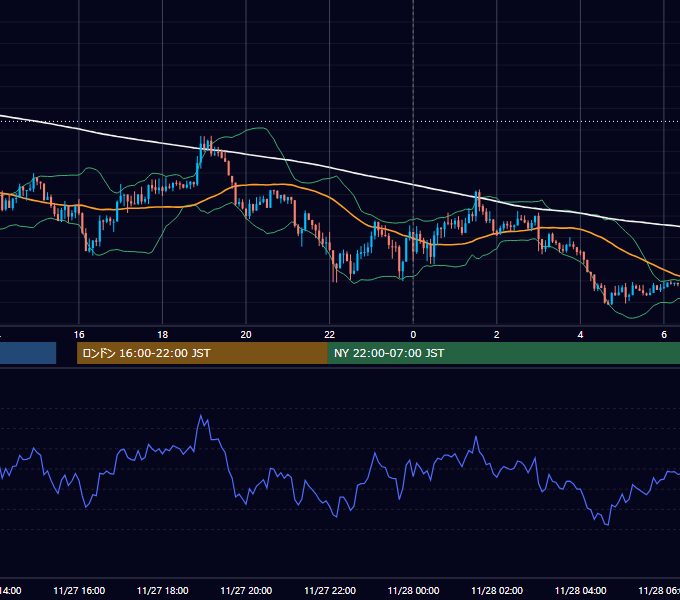680x600 pixels.
Task: Click the price spike candle after 18:00
Action: pos(201,152)
